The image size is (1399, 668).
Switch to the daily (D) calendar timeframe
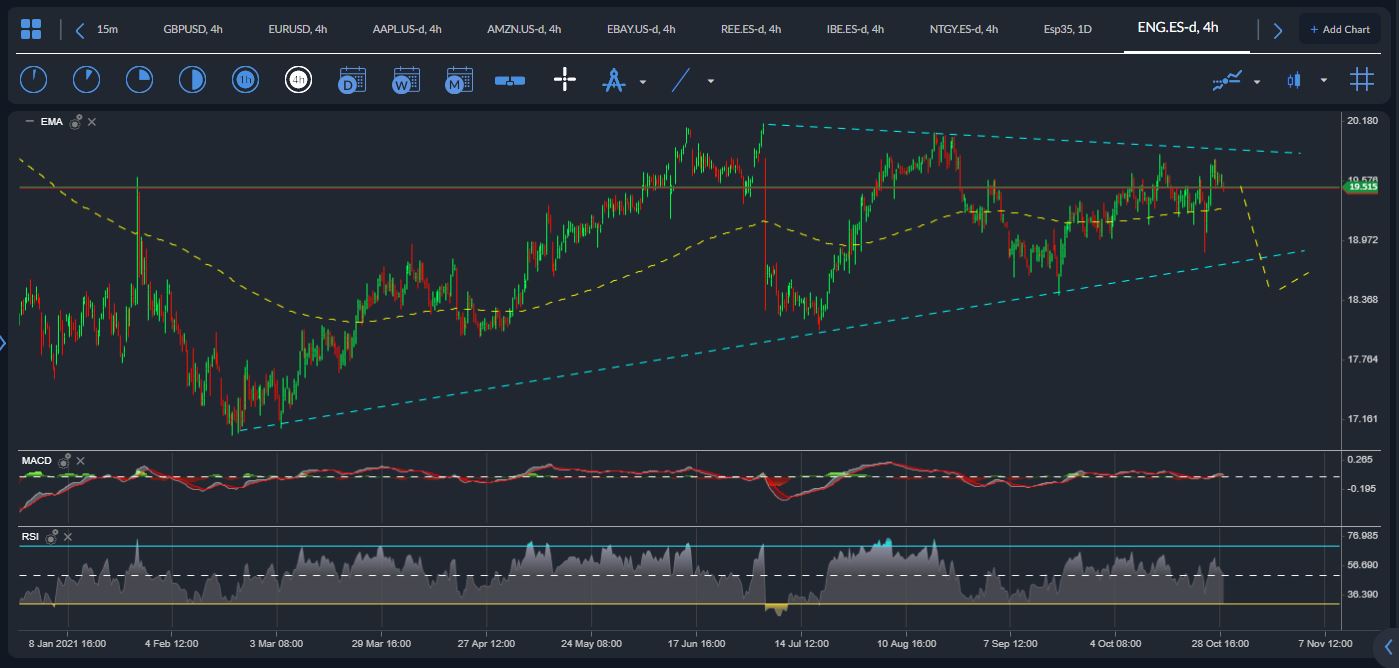[351, 80]
